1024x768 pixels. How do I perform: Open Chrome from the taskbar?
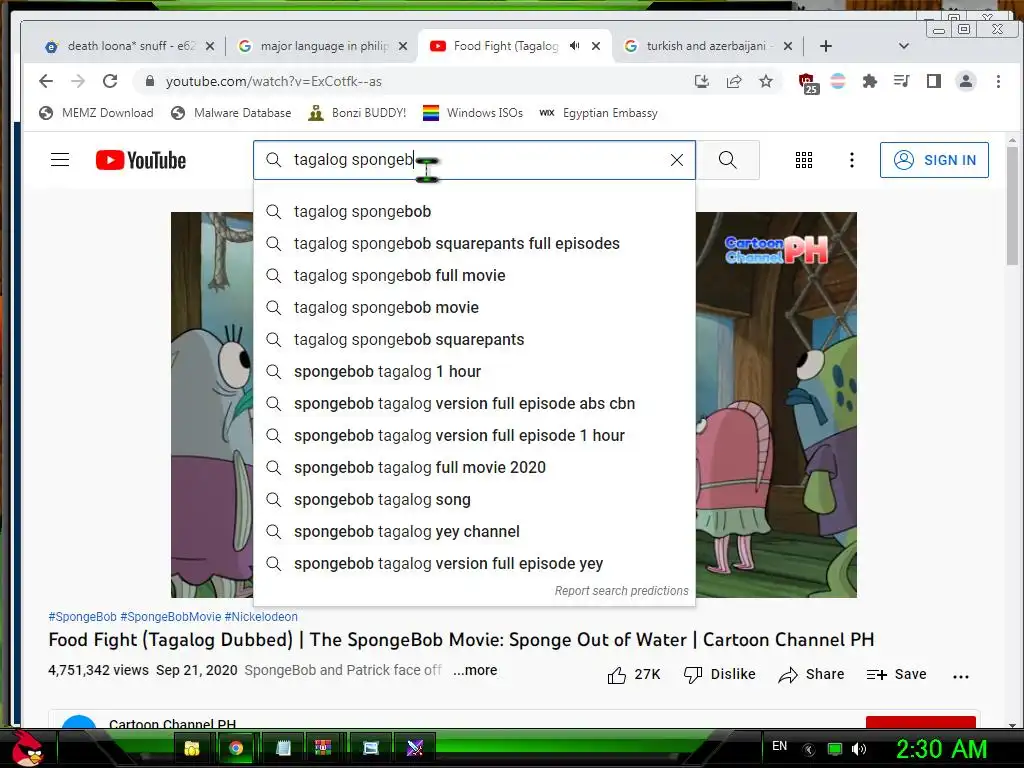[236, 748]
